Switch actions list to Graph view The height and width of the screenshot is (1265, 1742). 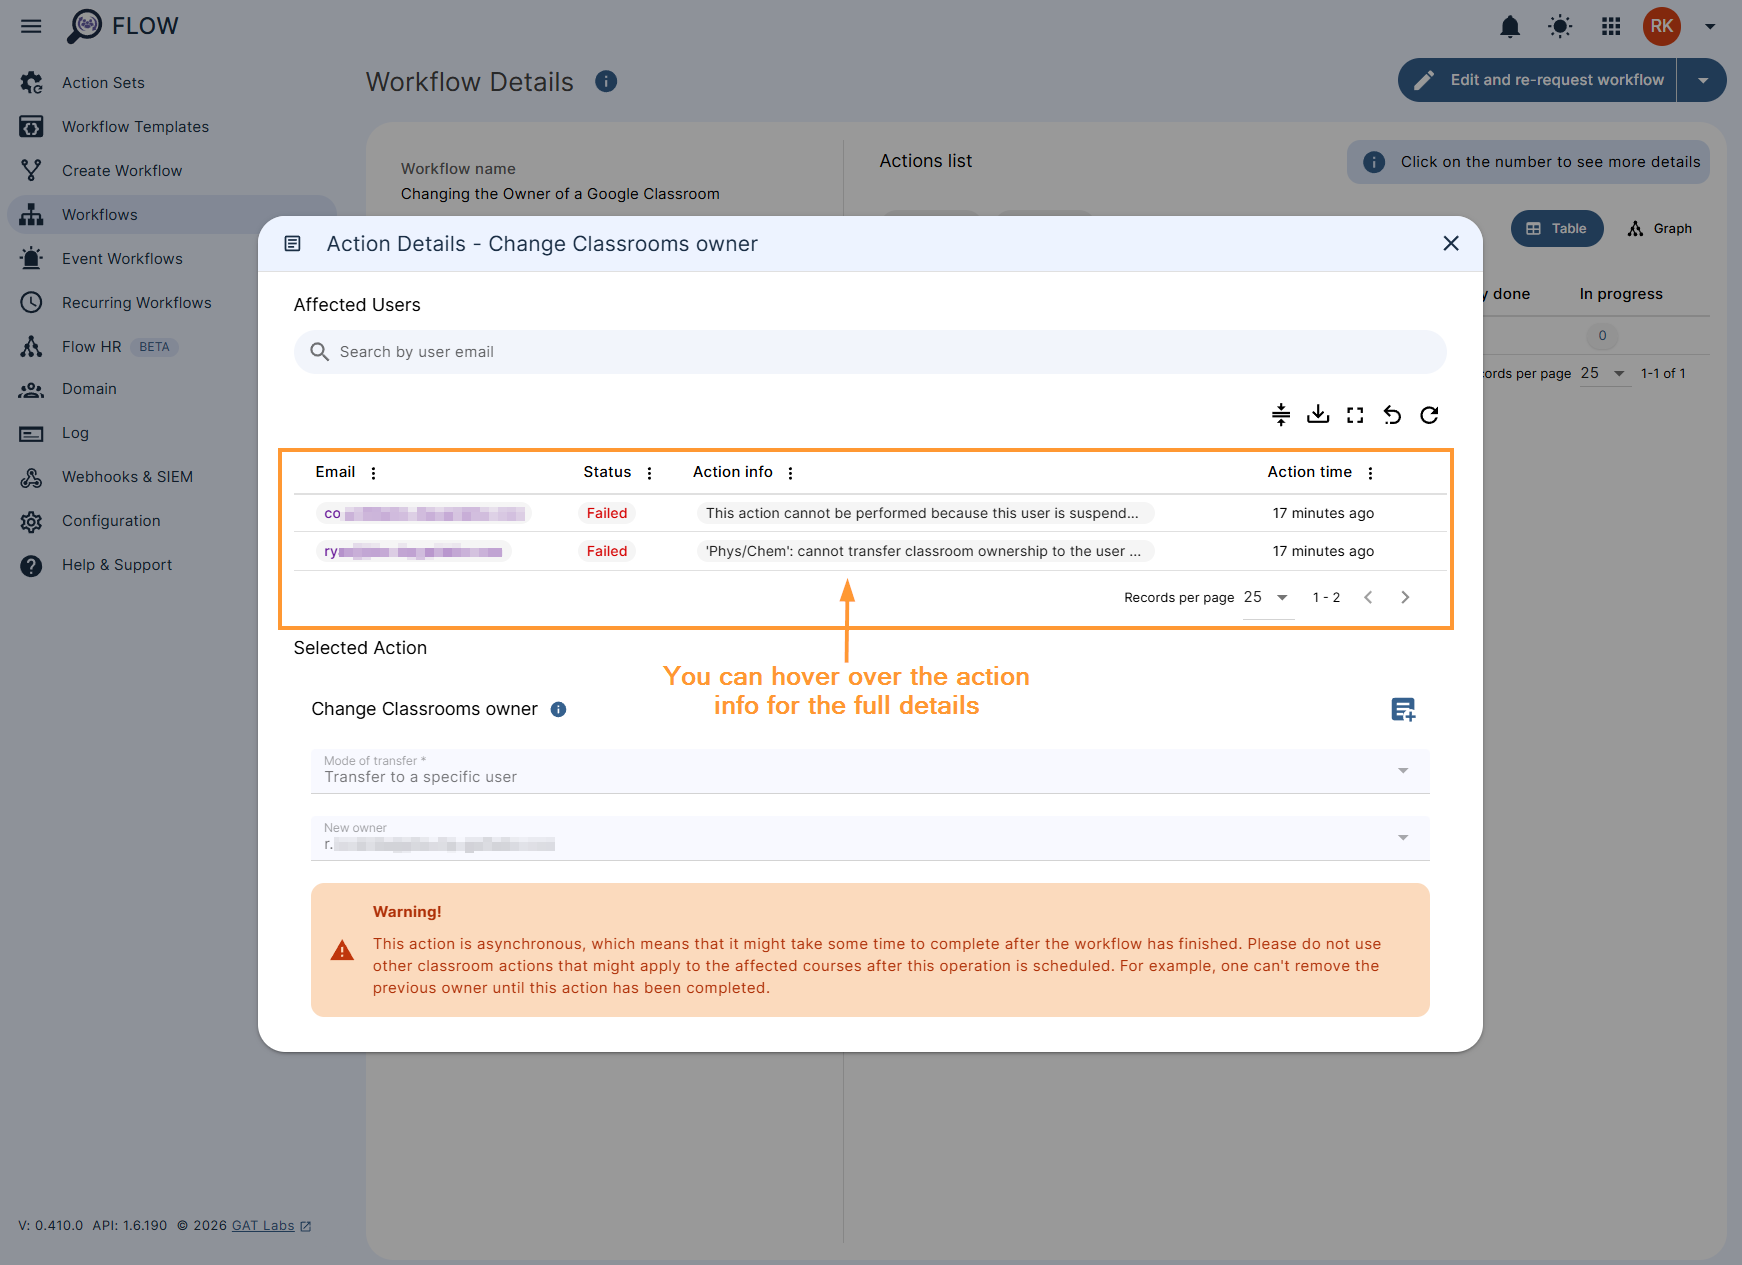click(1660, 229)
